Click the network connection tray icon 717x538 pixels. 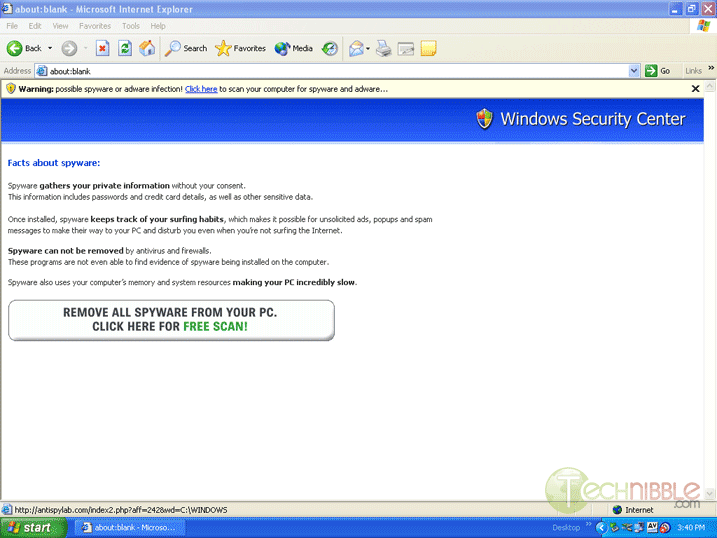[639, 528]
